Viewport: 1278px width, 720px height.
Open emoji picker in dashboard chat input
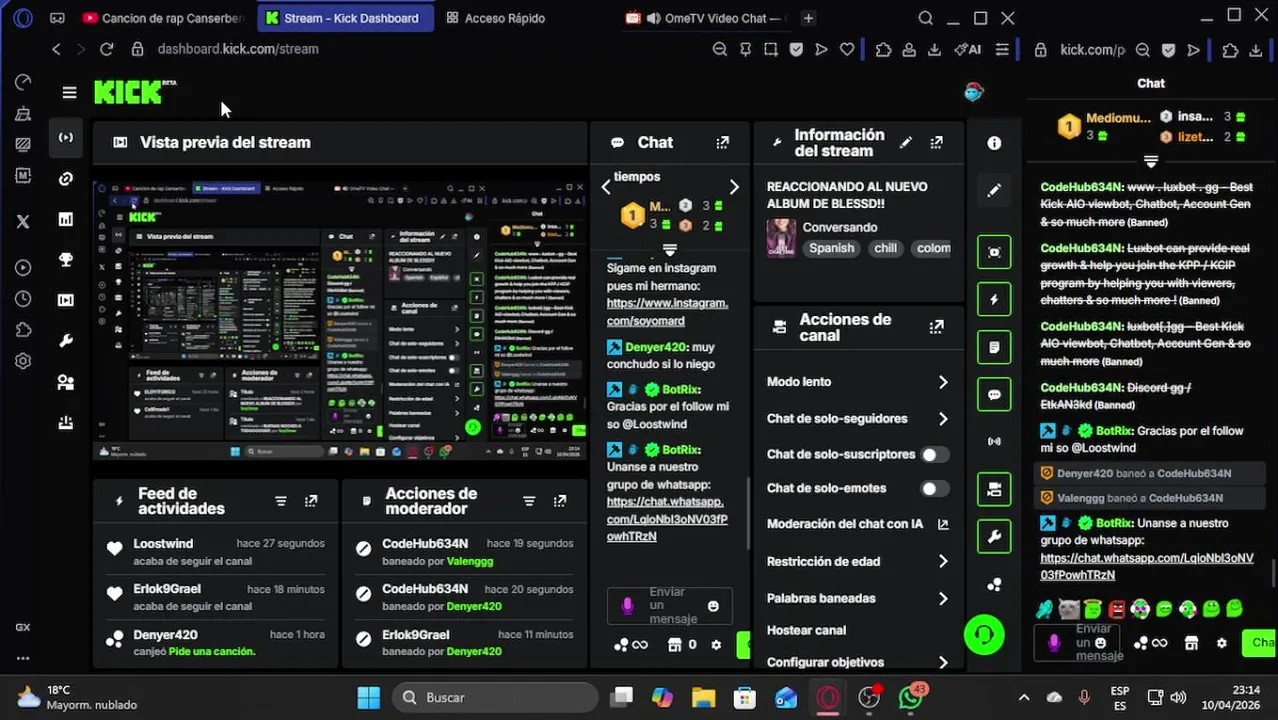pos(713,606)
